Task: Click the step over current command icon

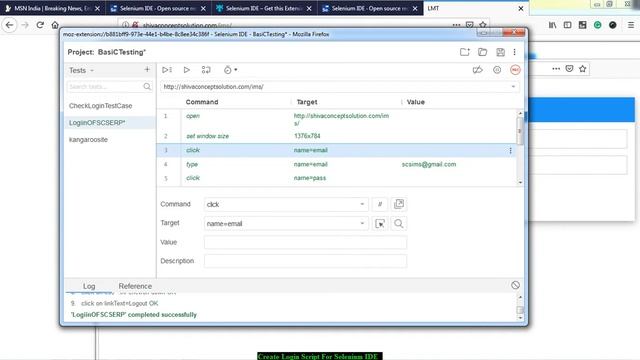Action: [x=206, y=70]
